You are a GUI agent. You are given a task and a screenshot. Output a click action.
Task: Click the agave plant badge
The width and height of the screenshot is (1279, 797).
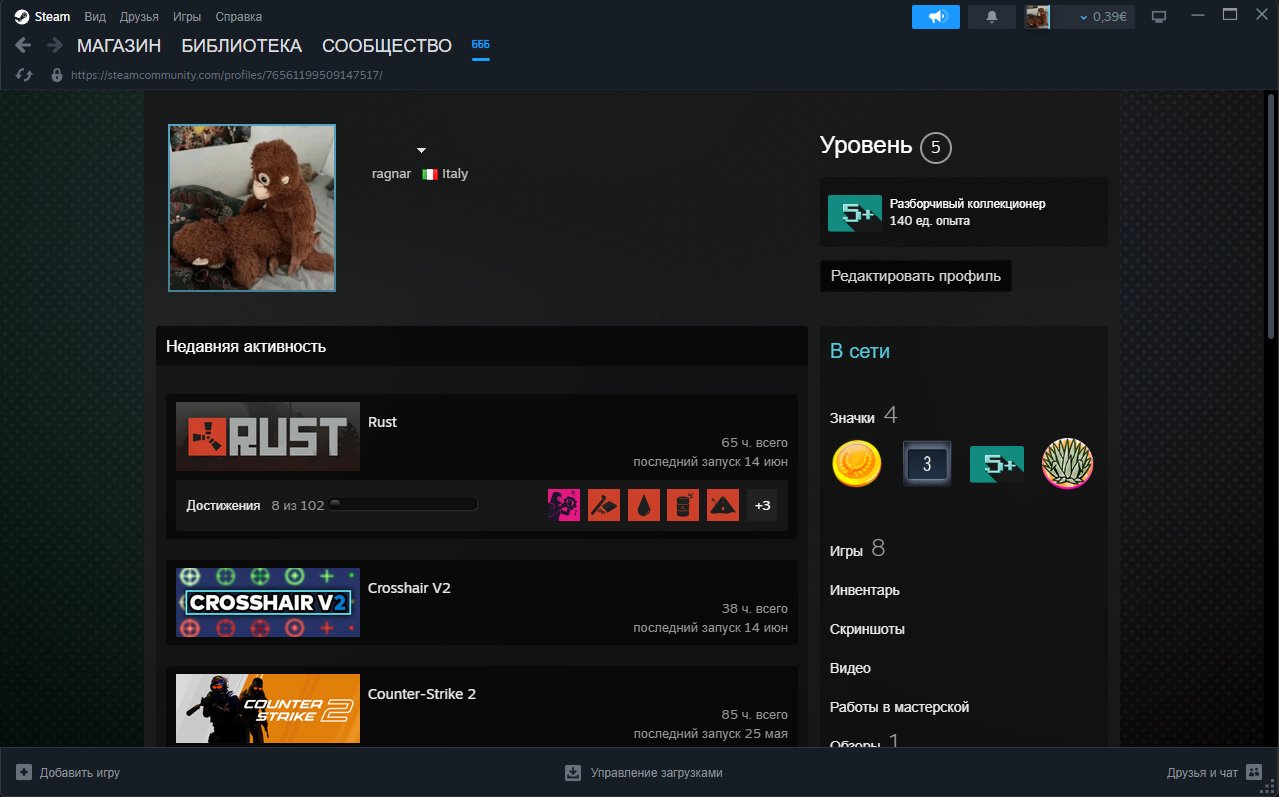pyautogui.click(x=1068, y=464)
